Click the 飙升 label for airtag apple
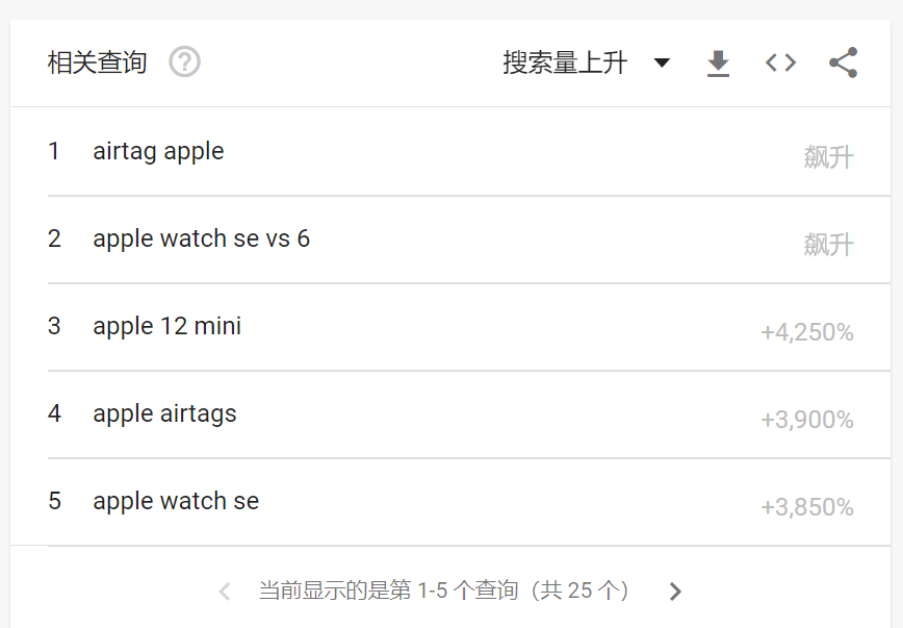903x628 pixels. click(828, 157)
